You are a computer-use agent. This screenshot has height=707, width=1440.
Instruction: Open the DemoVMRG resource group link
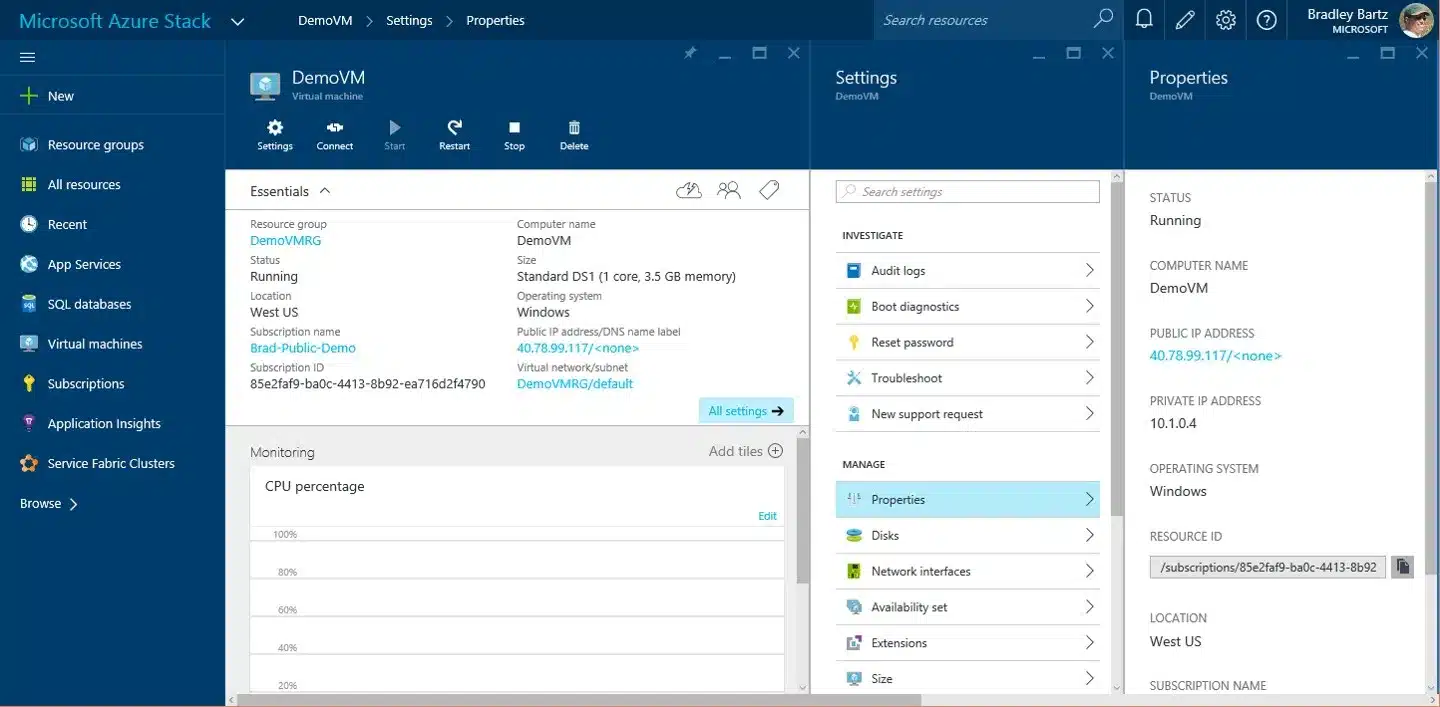click(x=286, y=240)
